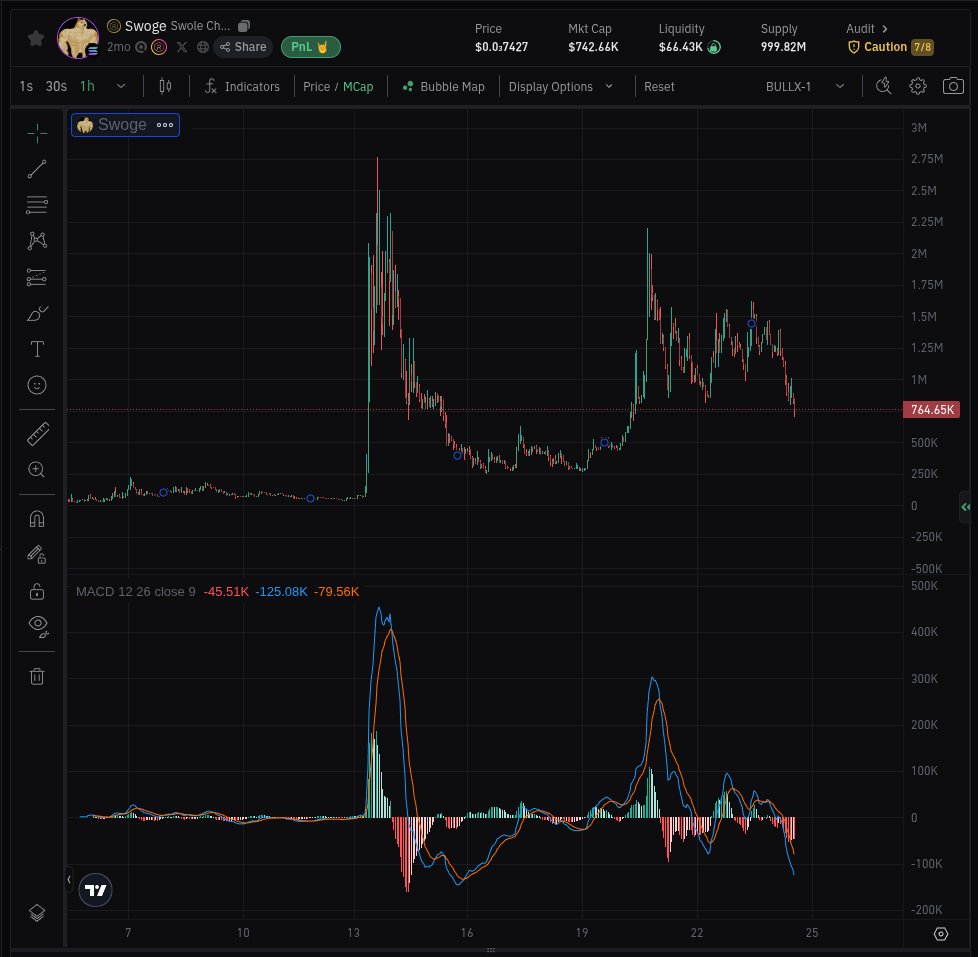Select the ruler measure tool

click(x=38, y=434)
